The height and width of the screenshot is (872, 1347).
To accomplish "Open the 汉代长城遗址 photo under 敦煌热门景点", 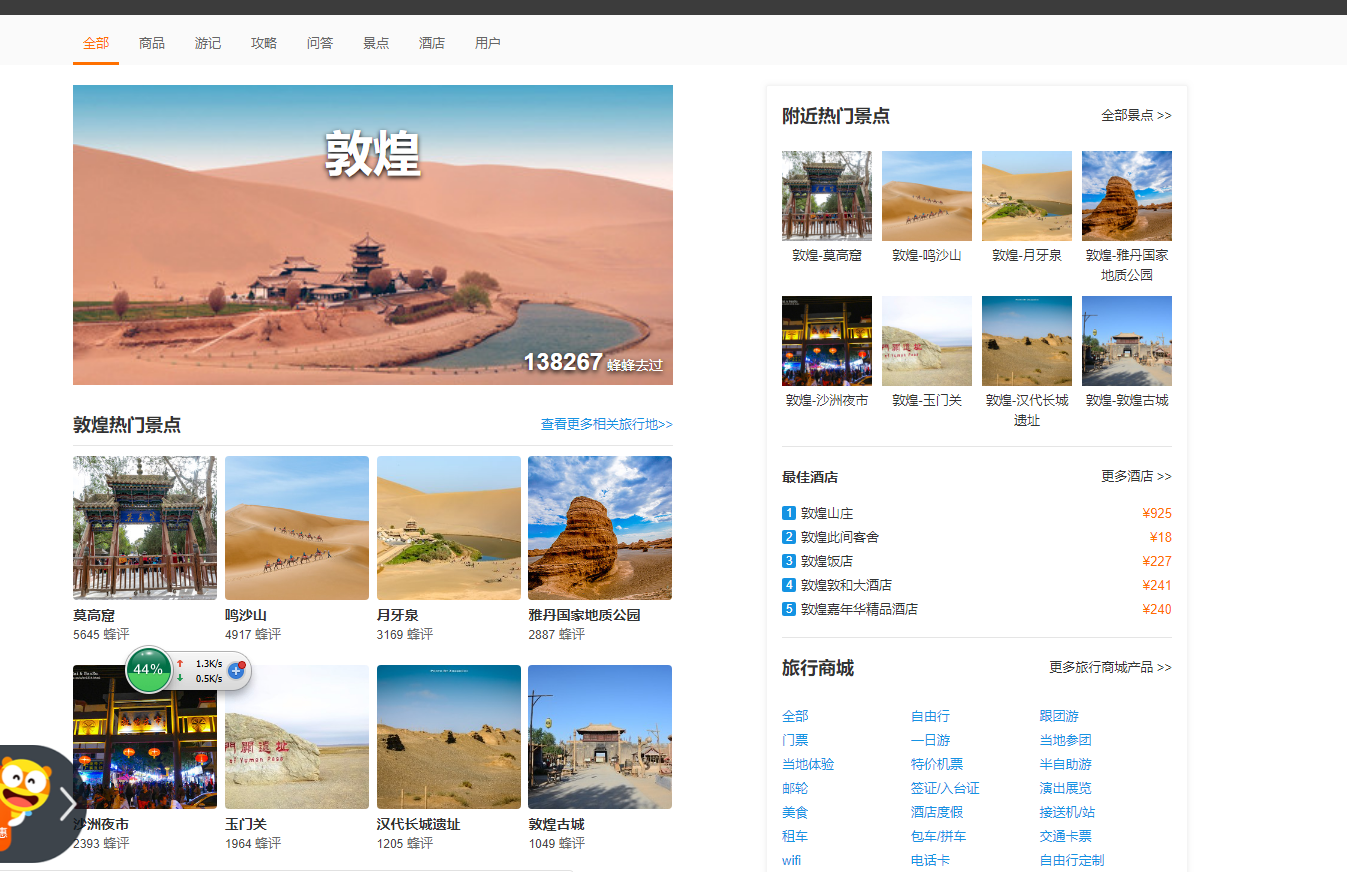I will point(449,737).
